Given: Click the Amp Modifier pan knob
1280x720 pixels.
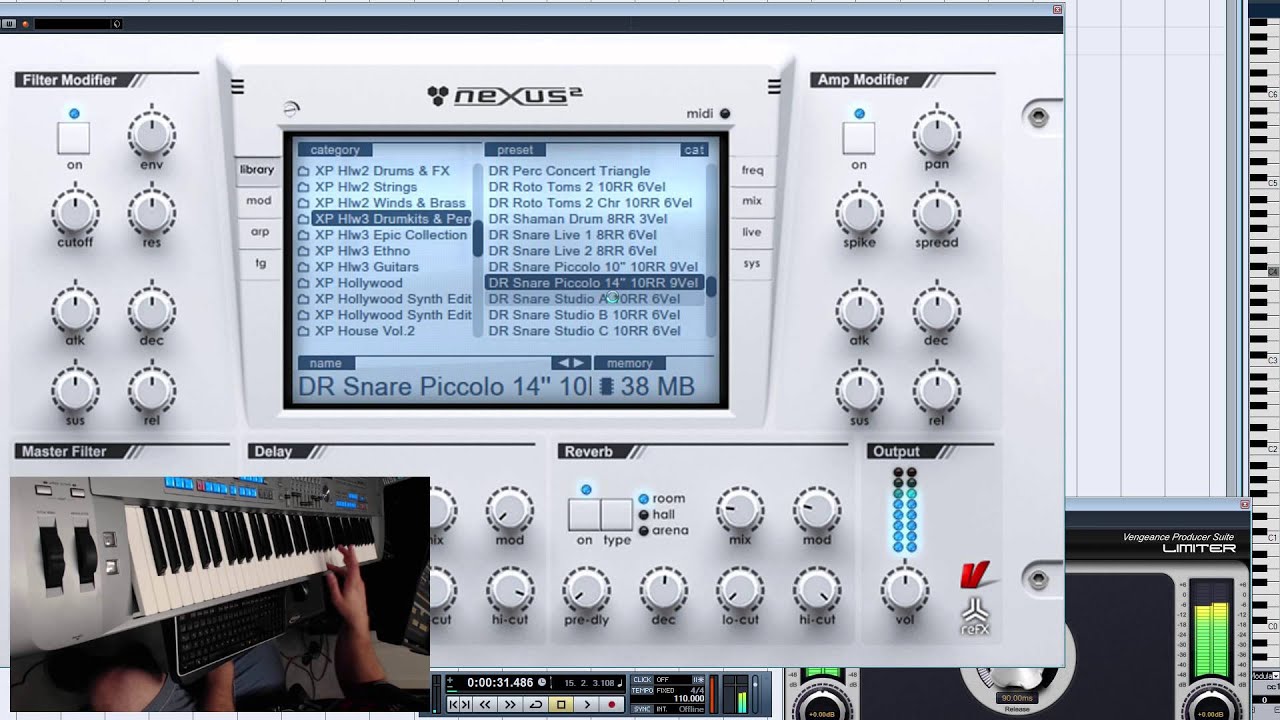Looking at the screenshot, I should [x=936, y=133].
